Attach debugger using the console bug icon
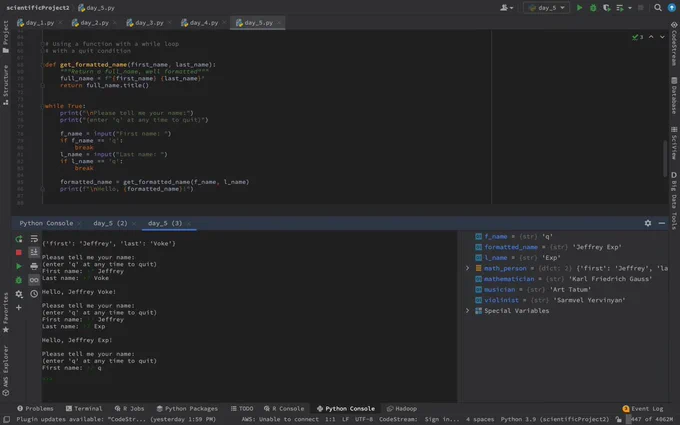680x425 pixels. pyautogui.click(x=19, y=280)
